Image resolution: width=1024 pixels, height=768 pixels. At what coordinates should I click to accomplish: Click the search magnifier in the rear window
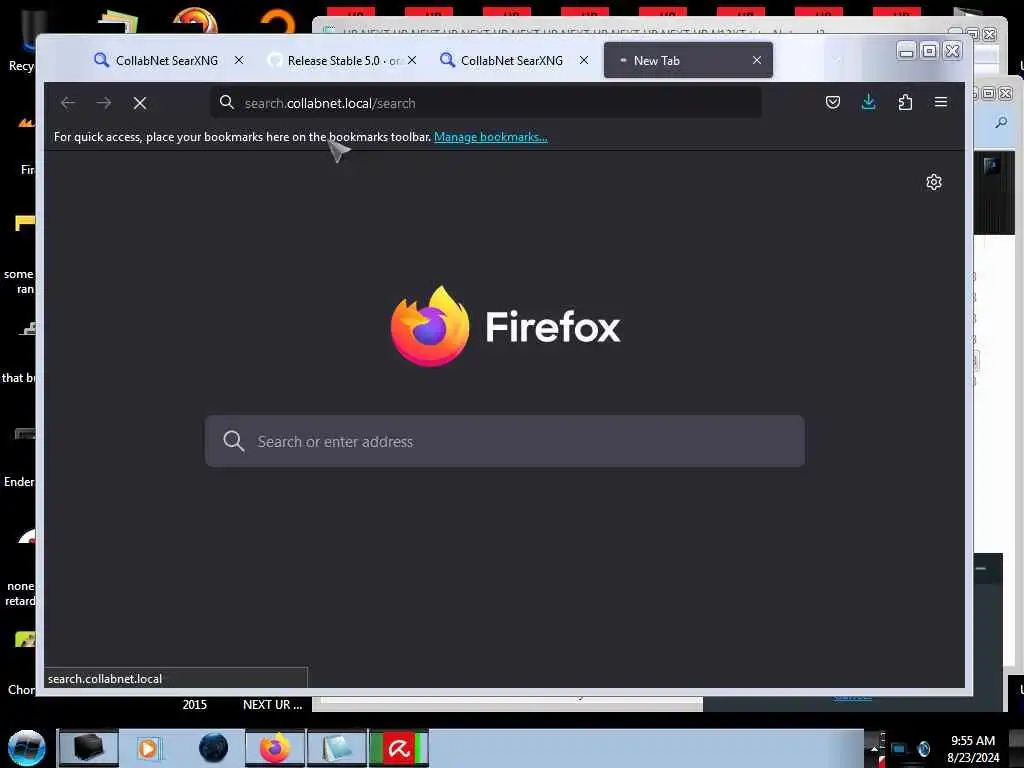click(x=1000, y=122)
